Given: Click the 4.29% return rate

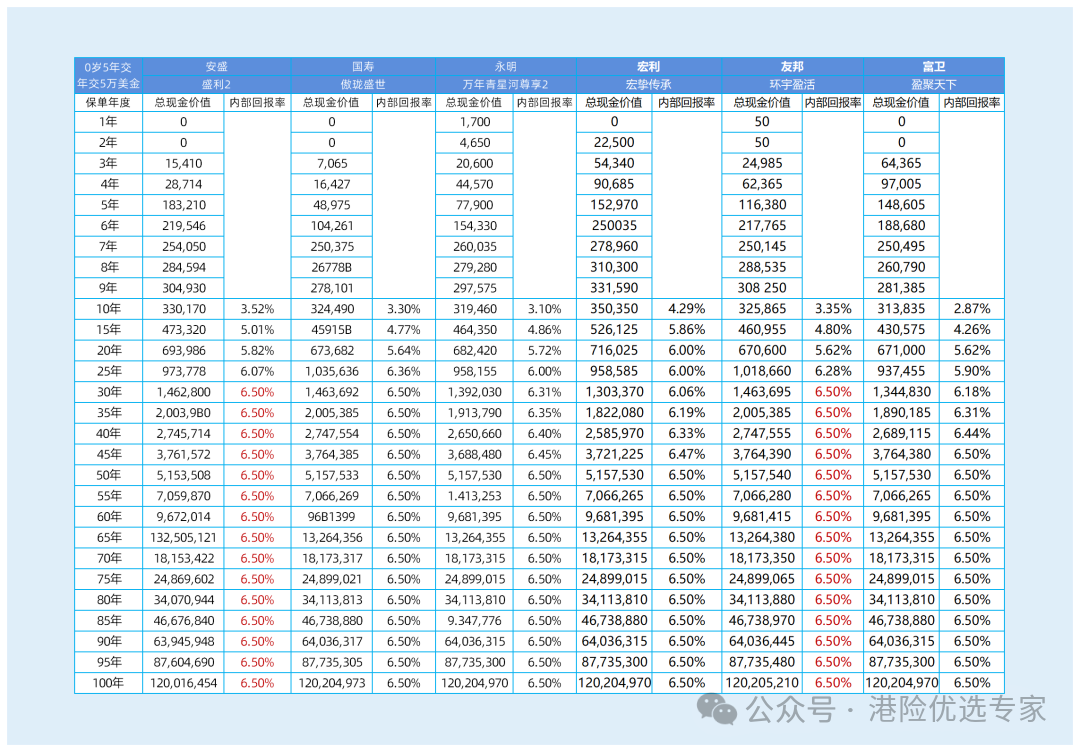Looking at the screenshot, I should click(687, 309).
